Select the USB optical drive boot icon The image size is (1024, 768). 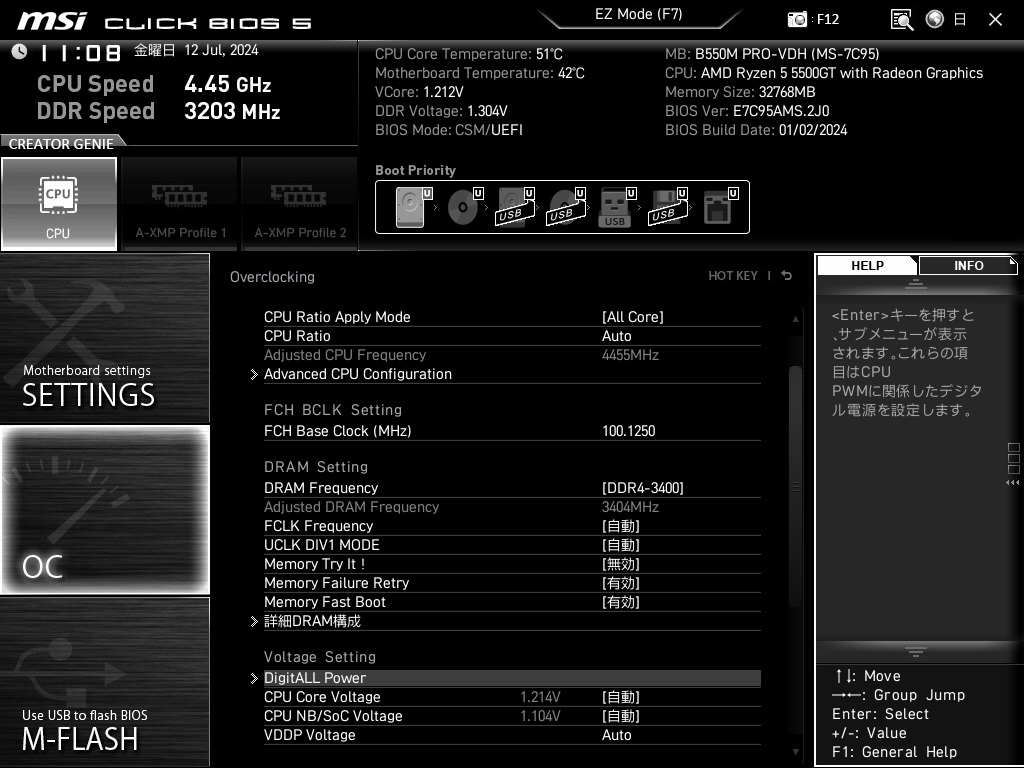tap(566, 207)
